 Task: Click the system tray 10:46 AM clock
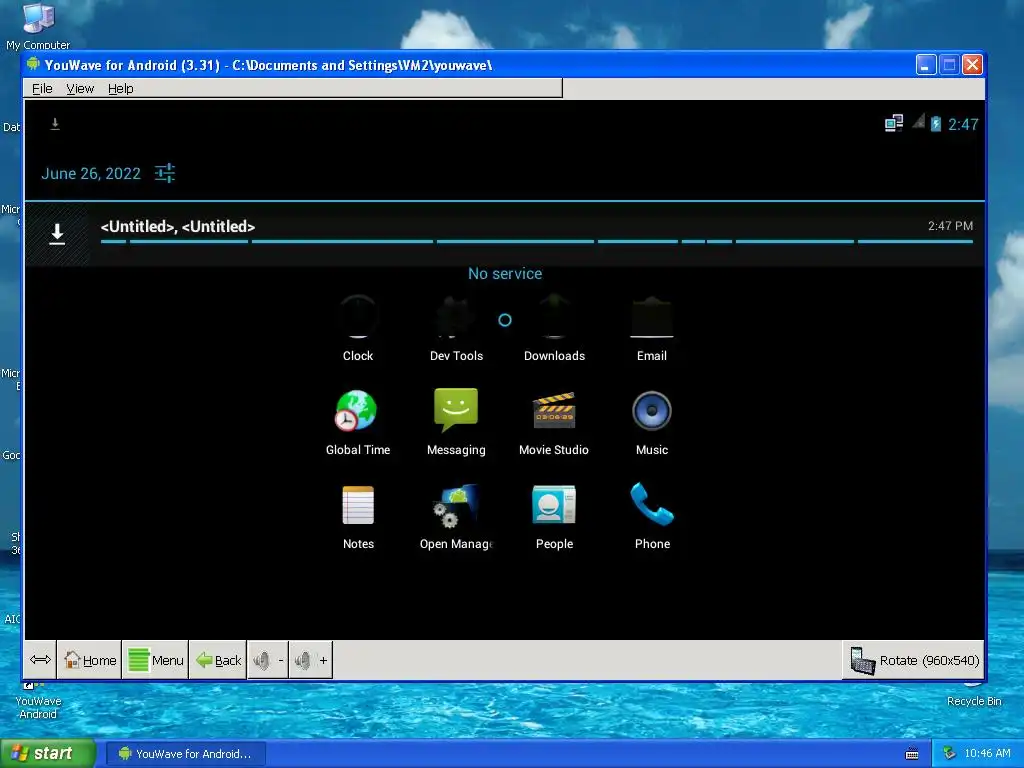click(987, 754)
